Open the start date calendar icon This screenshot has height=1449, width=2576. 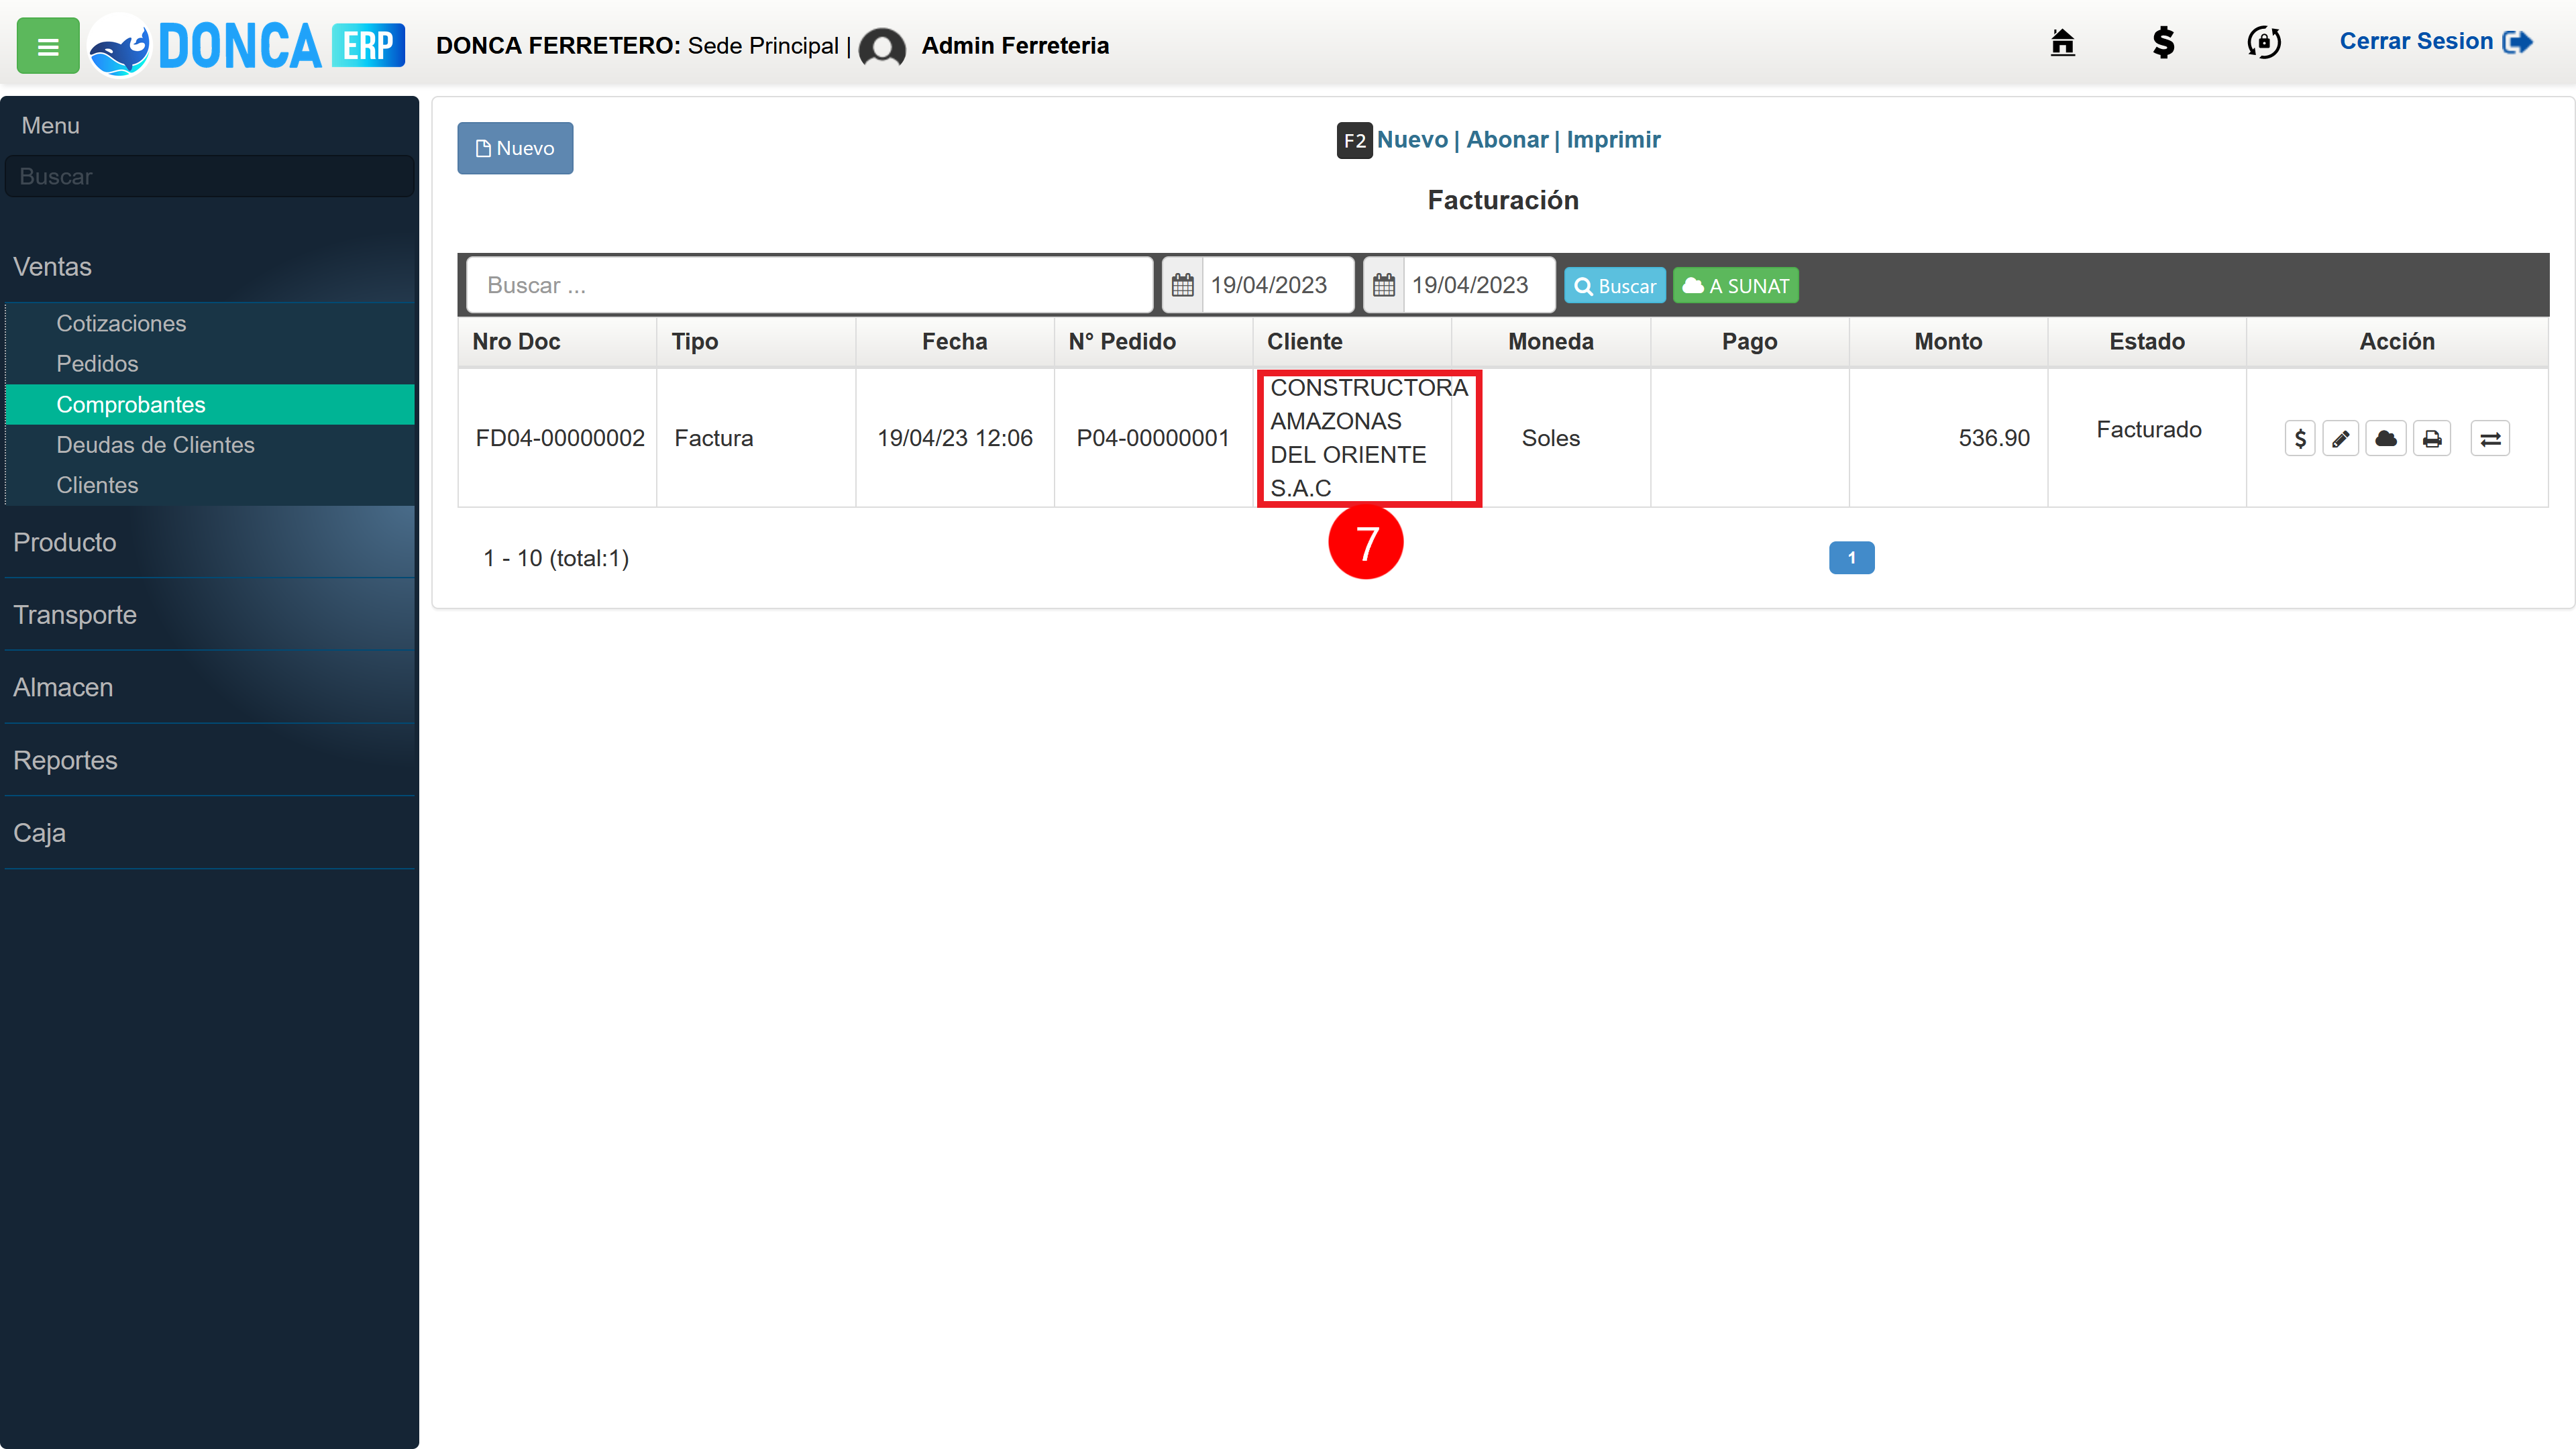click(1182, 285)
